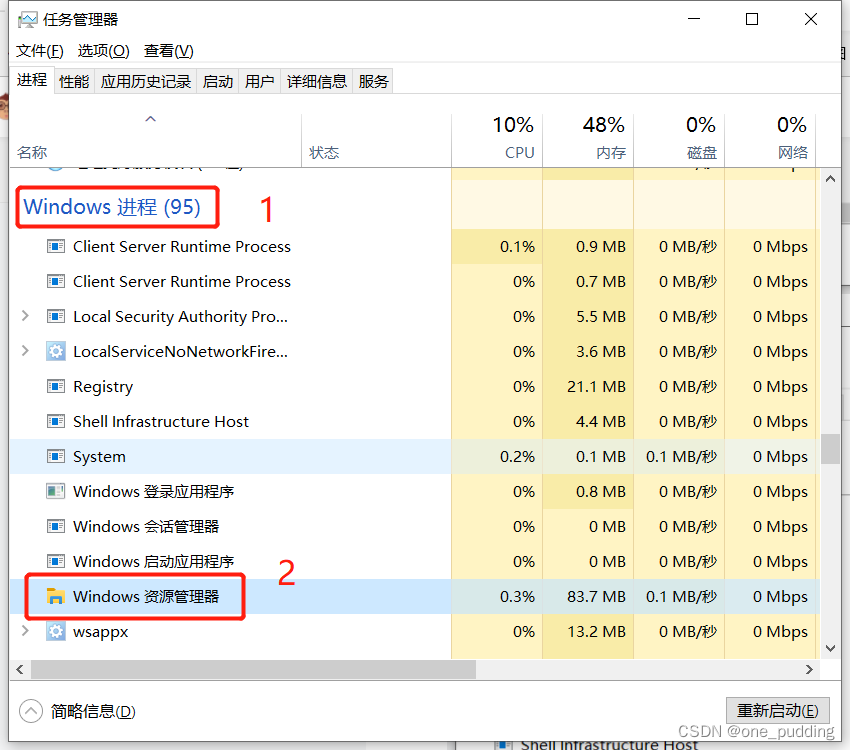Sort by the 名称 column header
Image resolution: width=850 pixels, height=750 pixels.
tap(156, 140)
